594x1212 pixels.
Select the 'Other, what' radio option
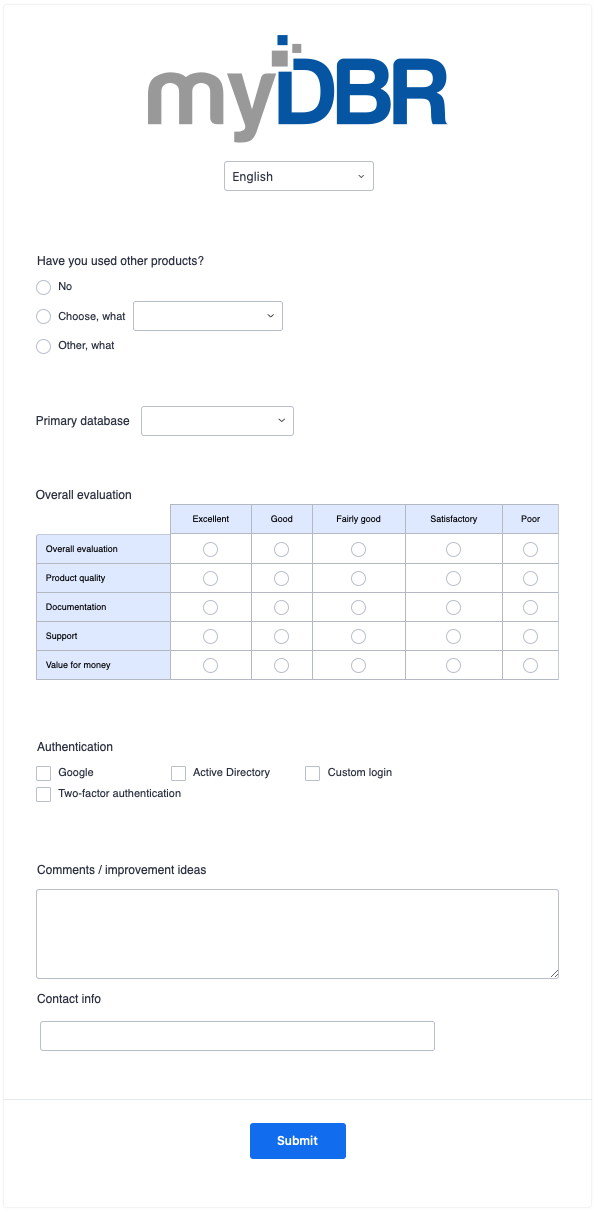click(x=43, y=346)
